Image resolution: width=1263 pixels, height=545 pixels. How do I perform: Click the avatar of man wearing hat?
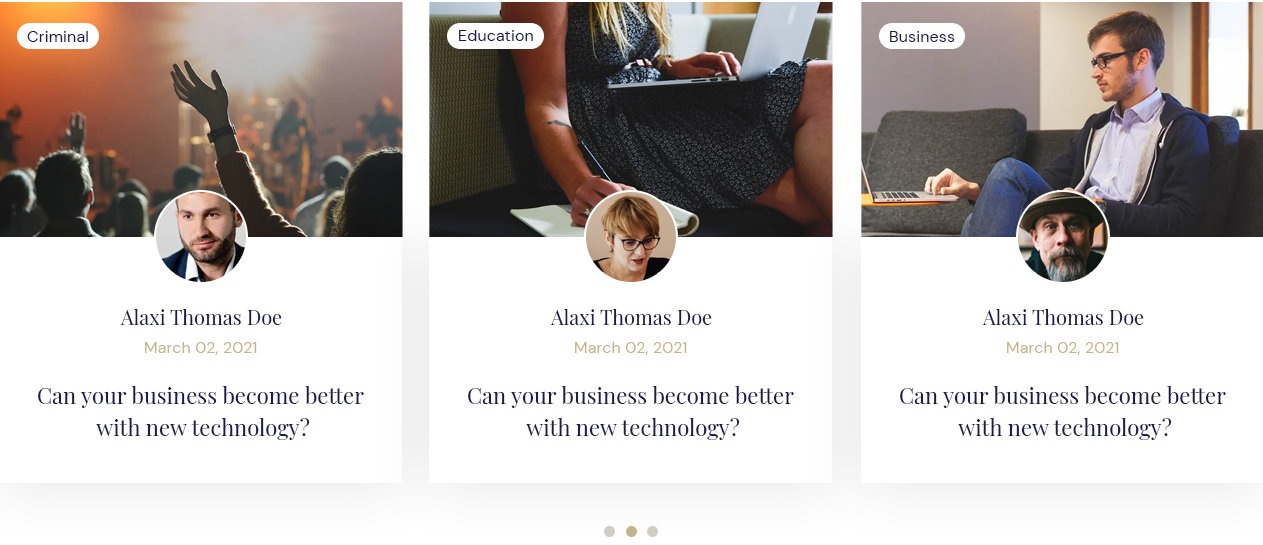(x=1063, y=236)
